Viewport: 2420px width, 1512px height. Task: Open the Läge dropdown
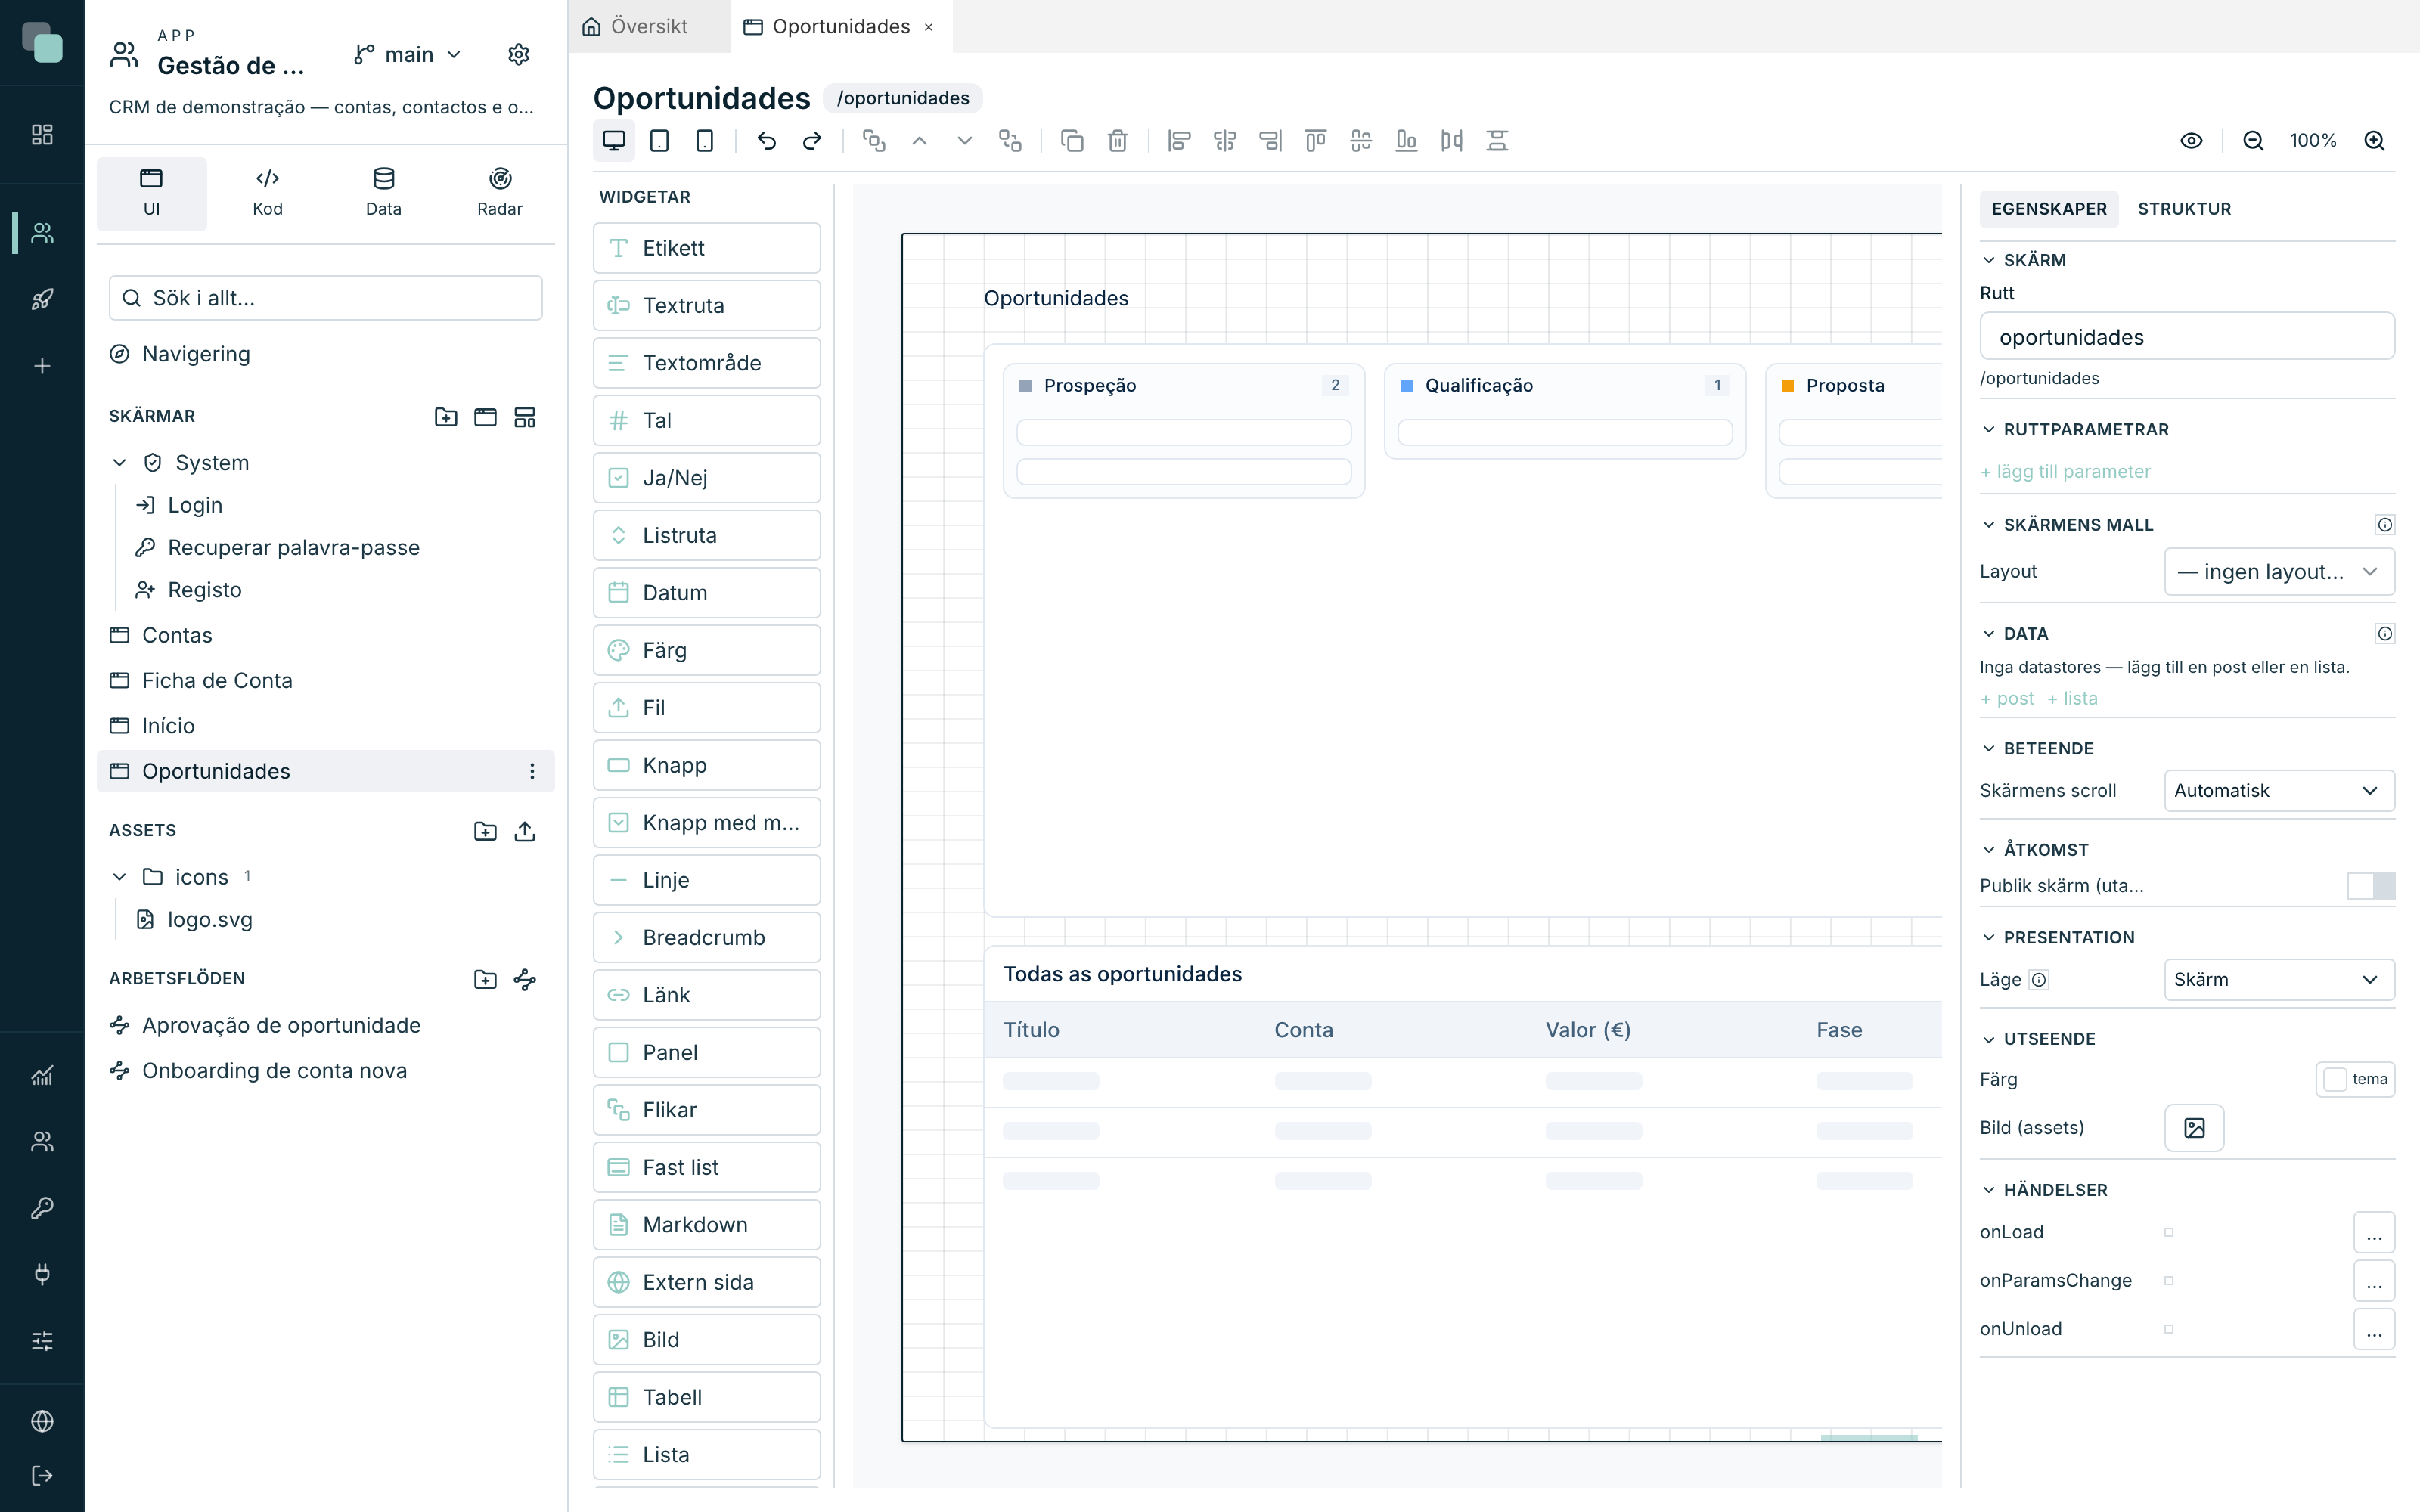[2279, 980]
